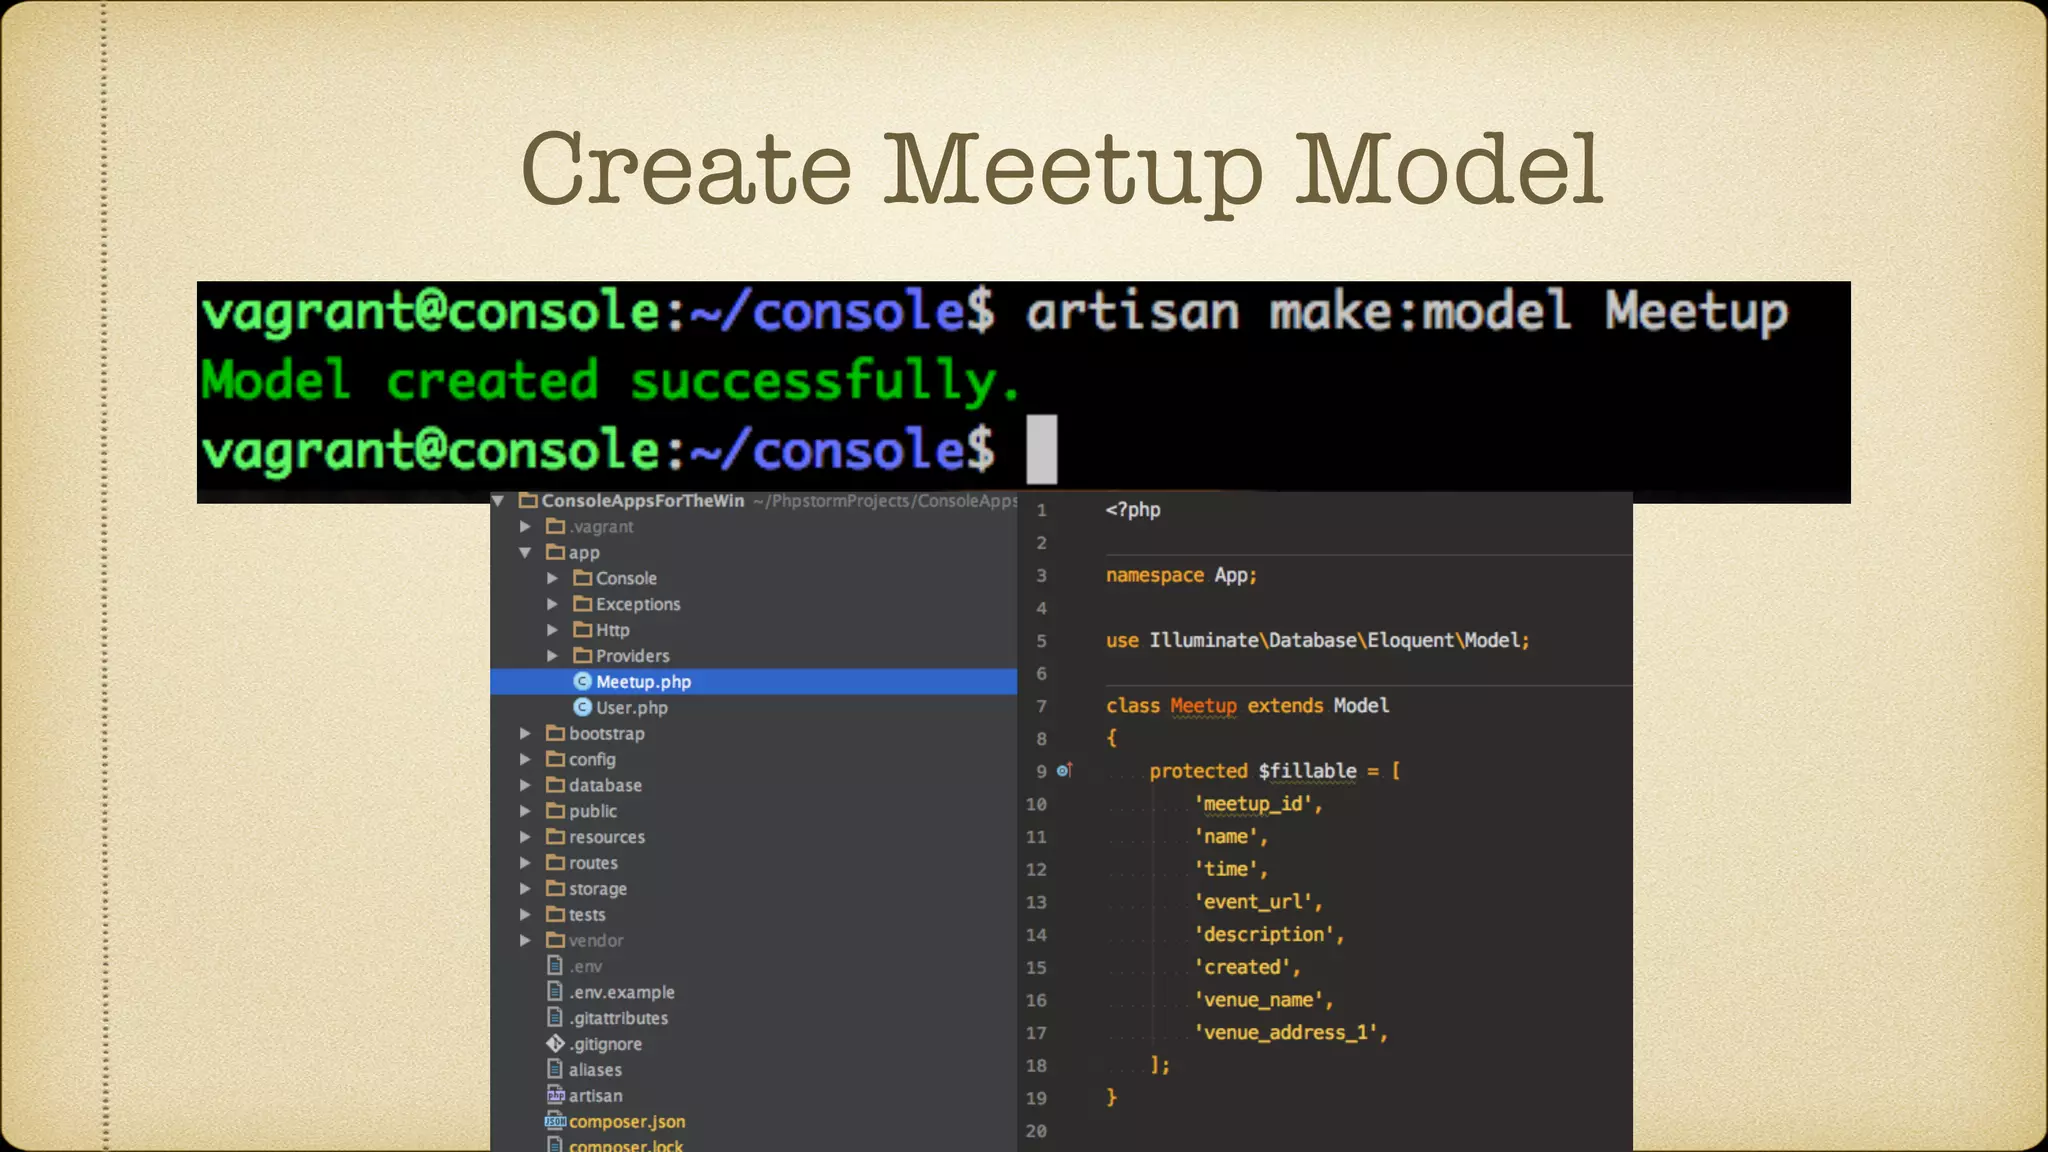
Task: Click 'venue_address_1' string in the editor
Action: (x=1287, y=1032)
